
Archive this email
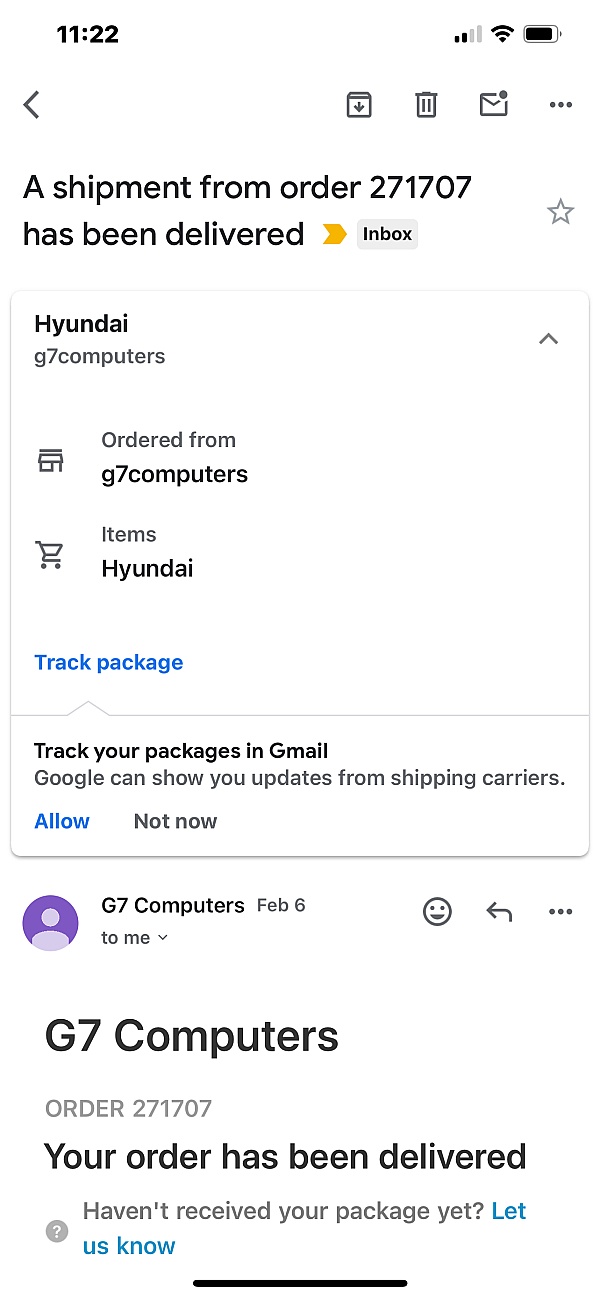point(359,104)
